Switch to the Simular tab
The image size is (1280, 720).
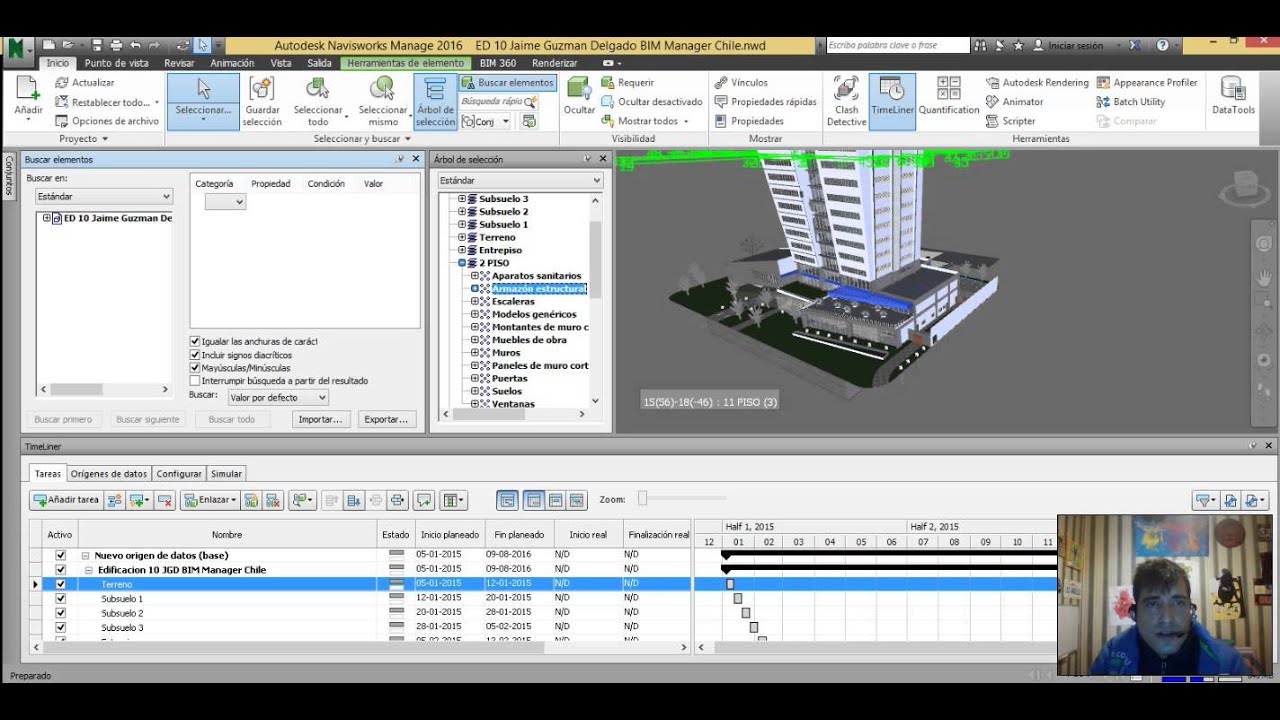pyautogui.click(x=226, y=474)
